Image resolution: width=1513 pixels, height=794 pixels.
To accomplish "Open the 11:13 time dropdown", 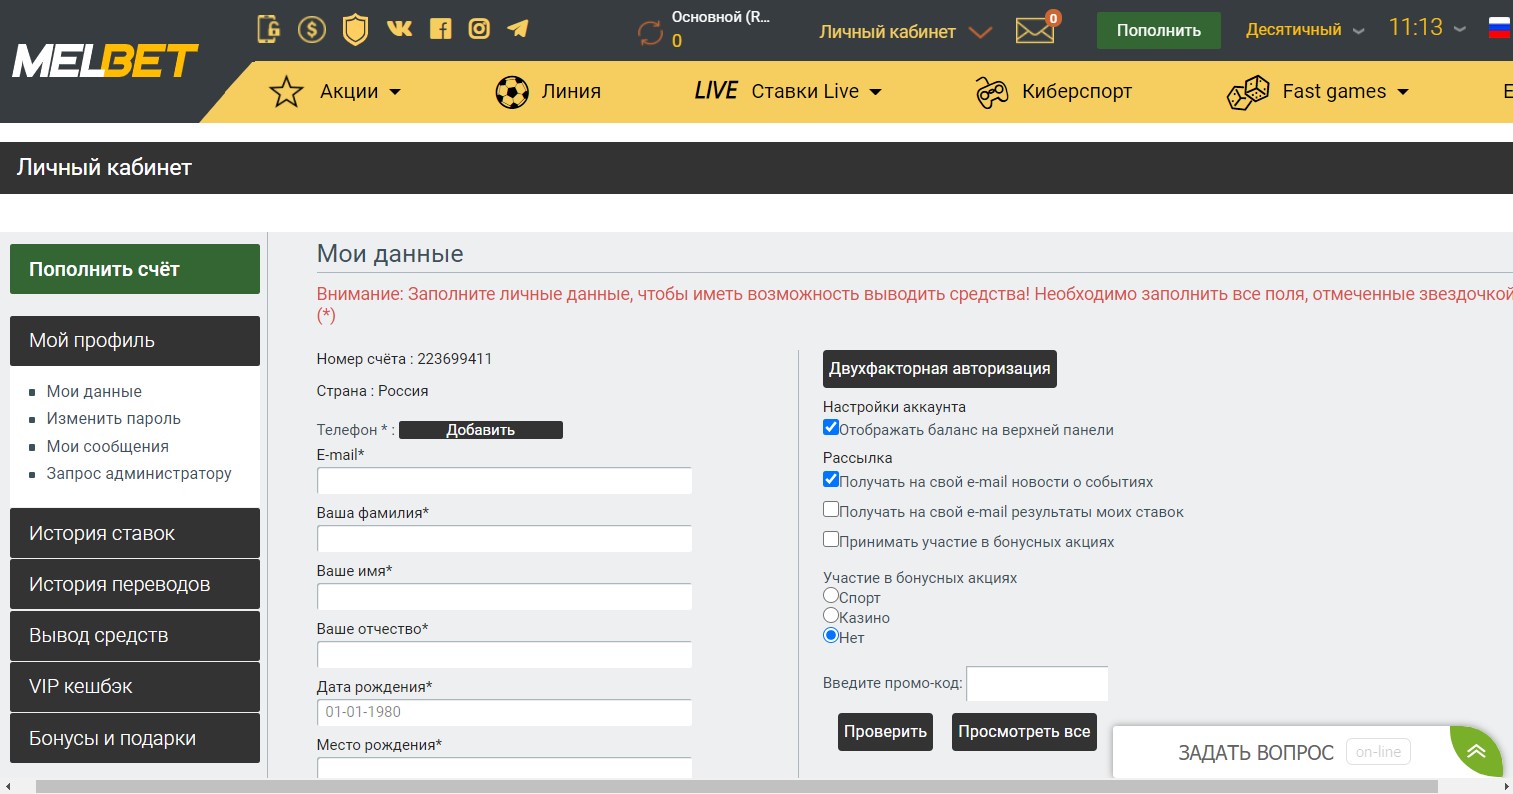I will pyautogui.click(x=1427, y=28).
